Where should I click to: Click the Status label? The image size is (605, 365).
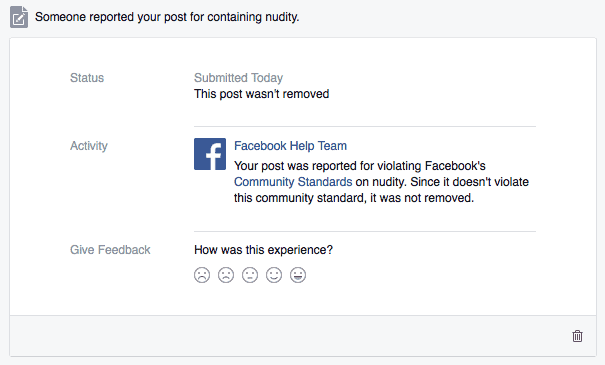(87, 78)
